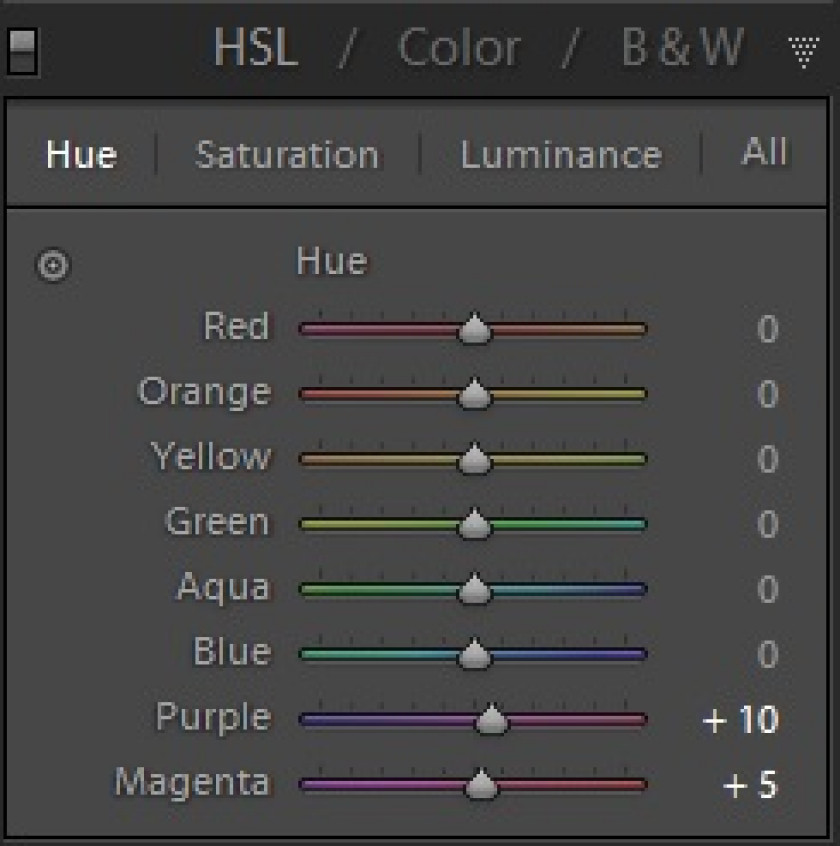Screen dimensions: 840x846
Task: Select the targeted adjustment tool icon
Action: point(53,265)
